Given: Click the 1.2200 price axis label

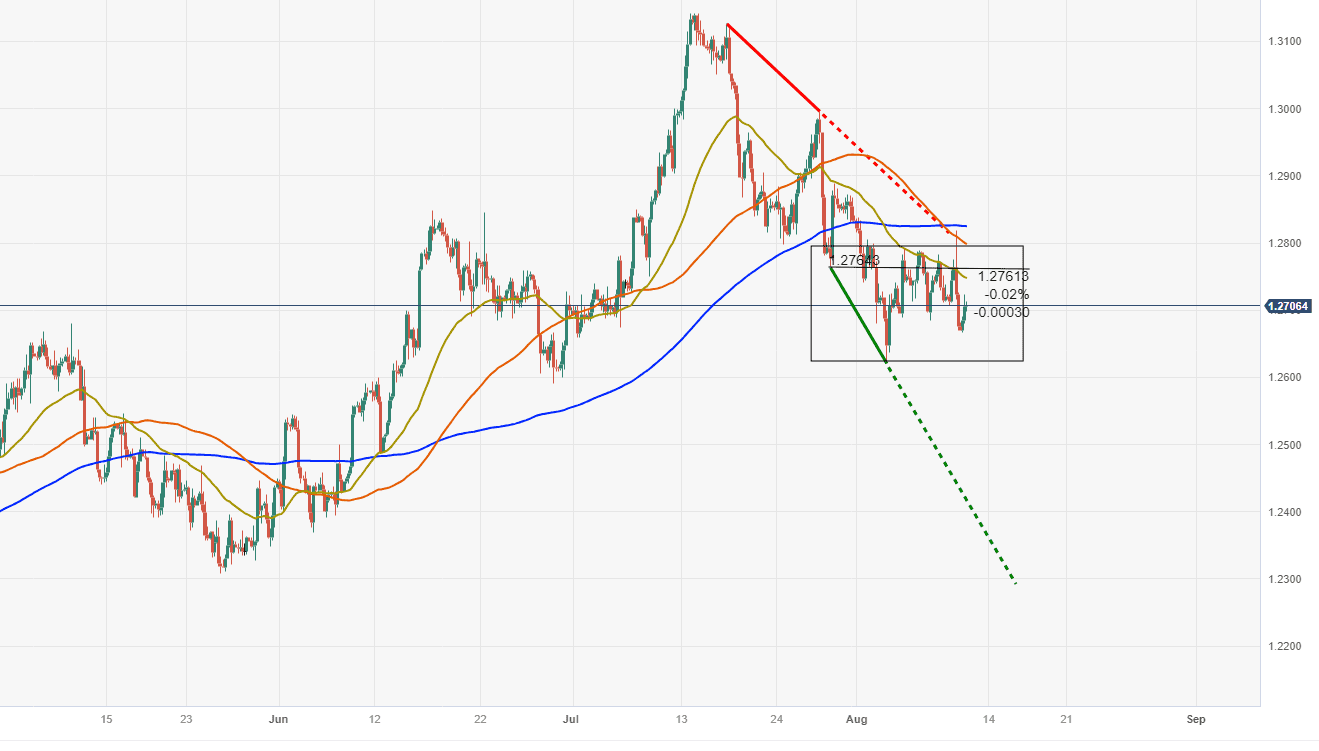Looking at the screenshot, I should pyautogui.click(x=1284, y=647).
